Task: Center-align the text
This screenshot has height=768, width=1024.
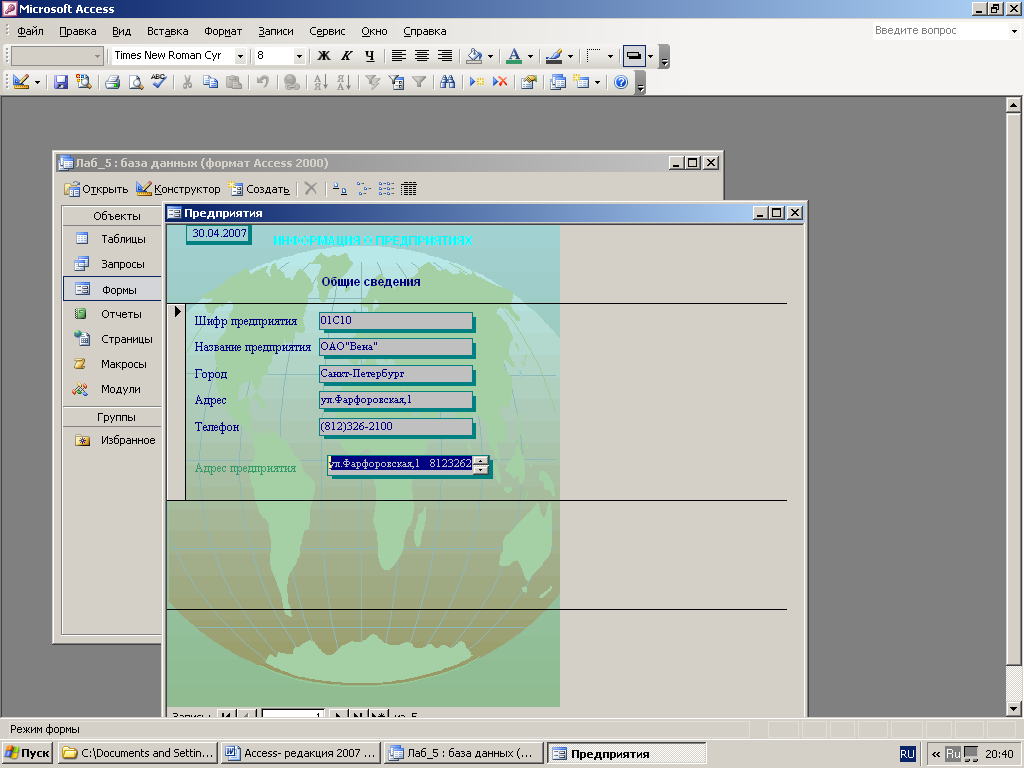Action: (x=421, y=56)
